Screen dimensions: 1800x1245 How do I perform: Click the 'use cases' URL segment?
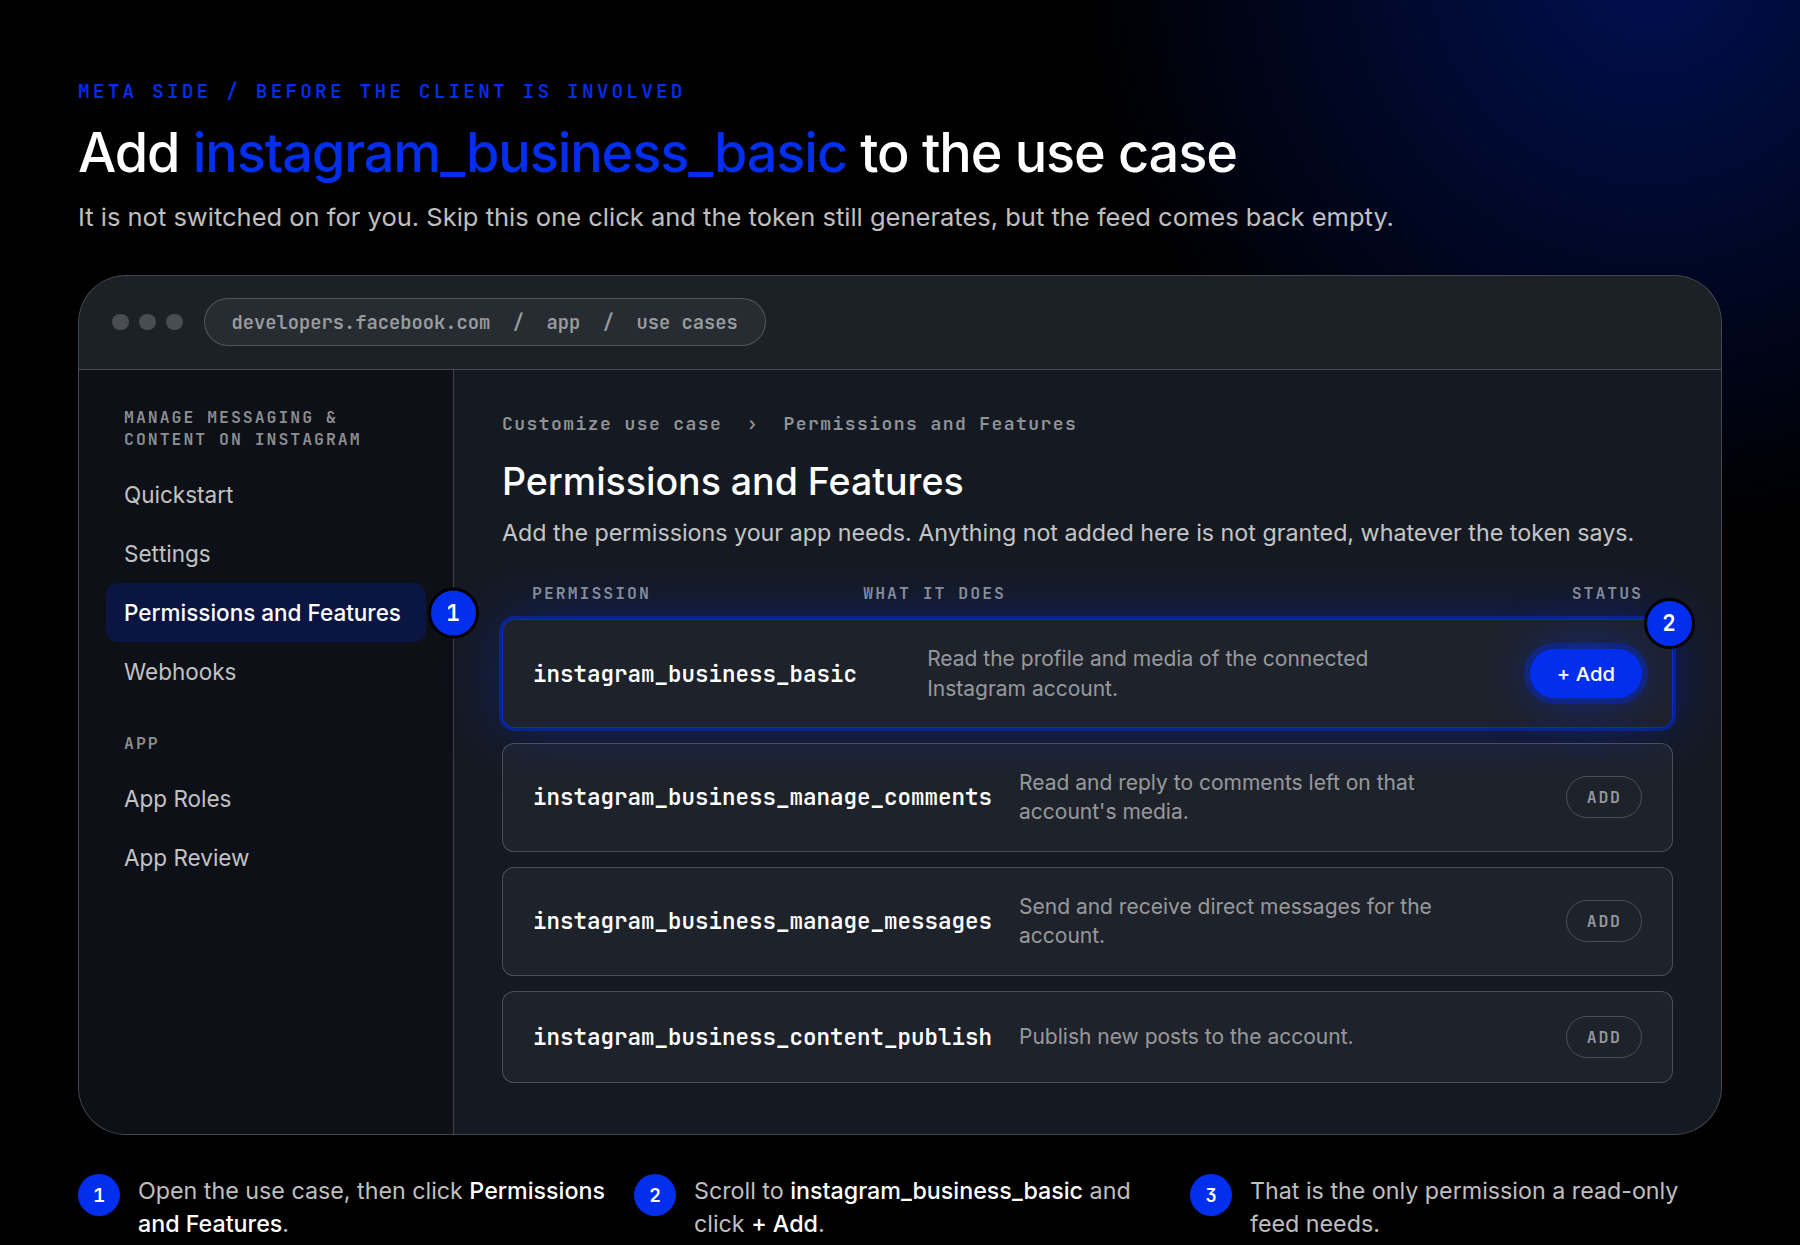[686, 322]
